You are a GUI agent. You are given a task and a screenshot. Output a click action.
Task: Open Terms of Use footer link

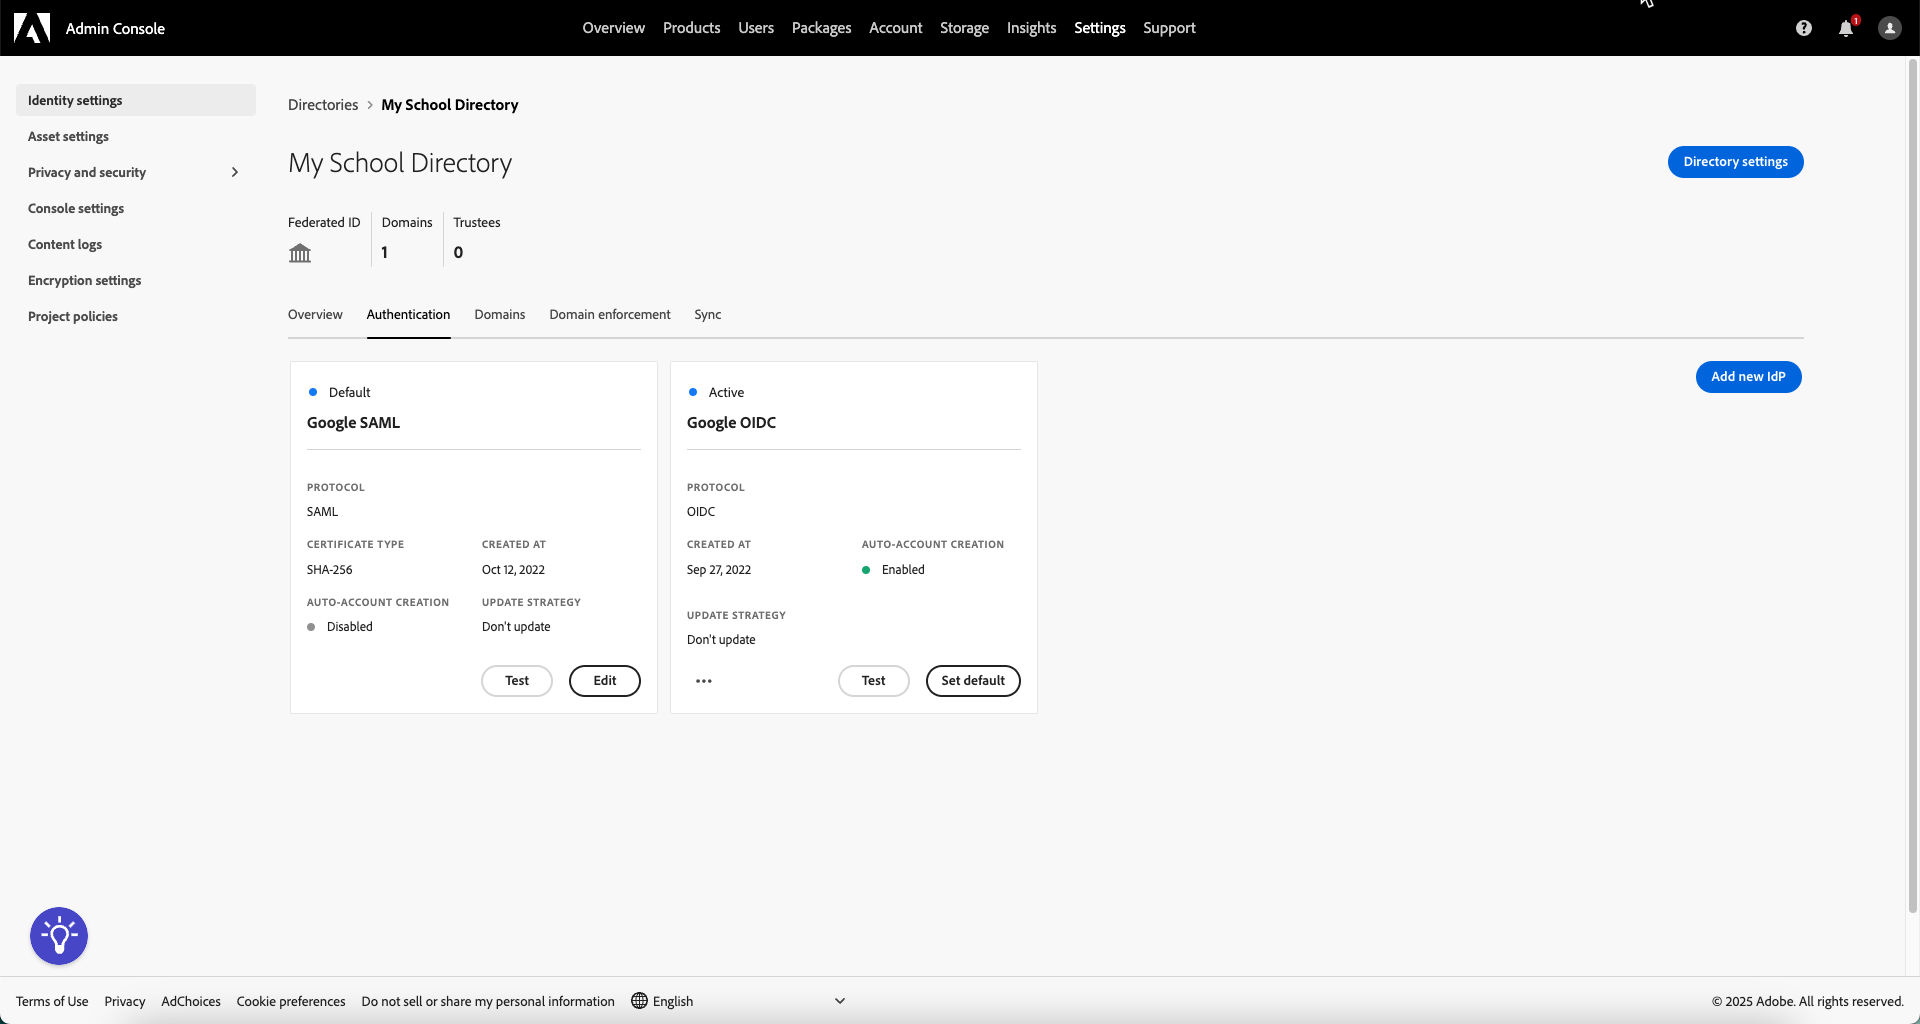52,1001
